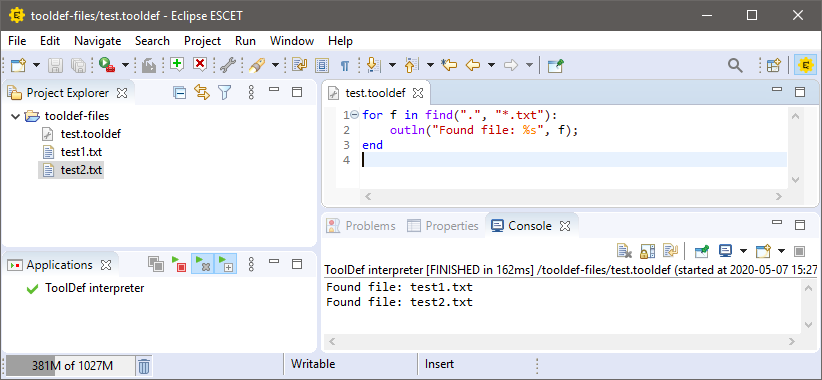Collapse the tooldef-files project folder
The width and height of the screenshot is (822, 380).
14,116
